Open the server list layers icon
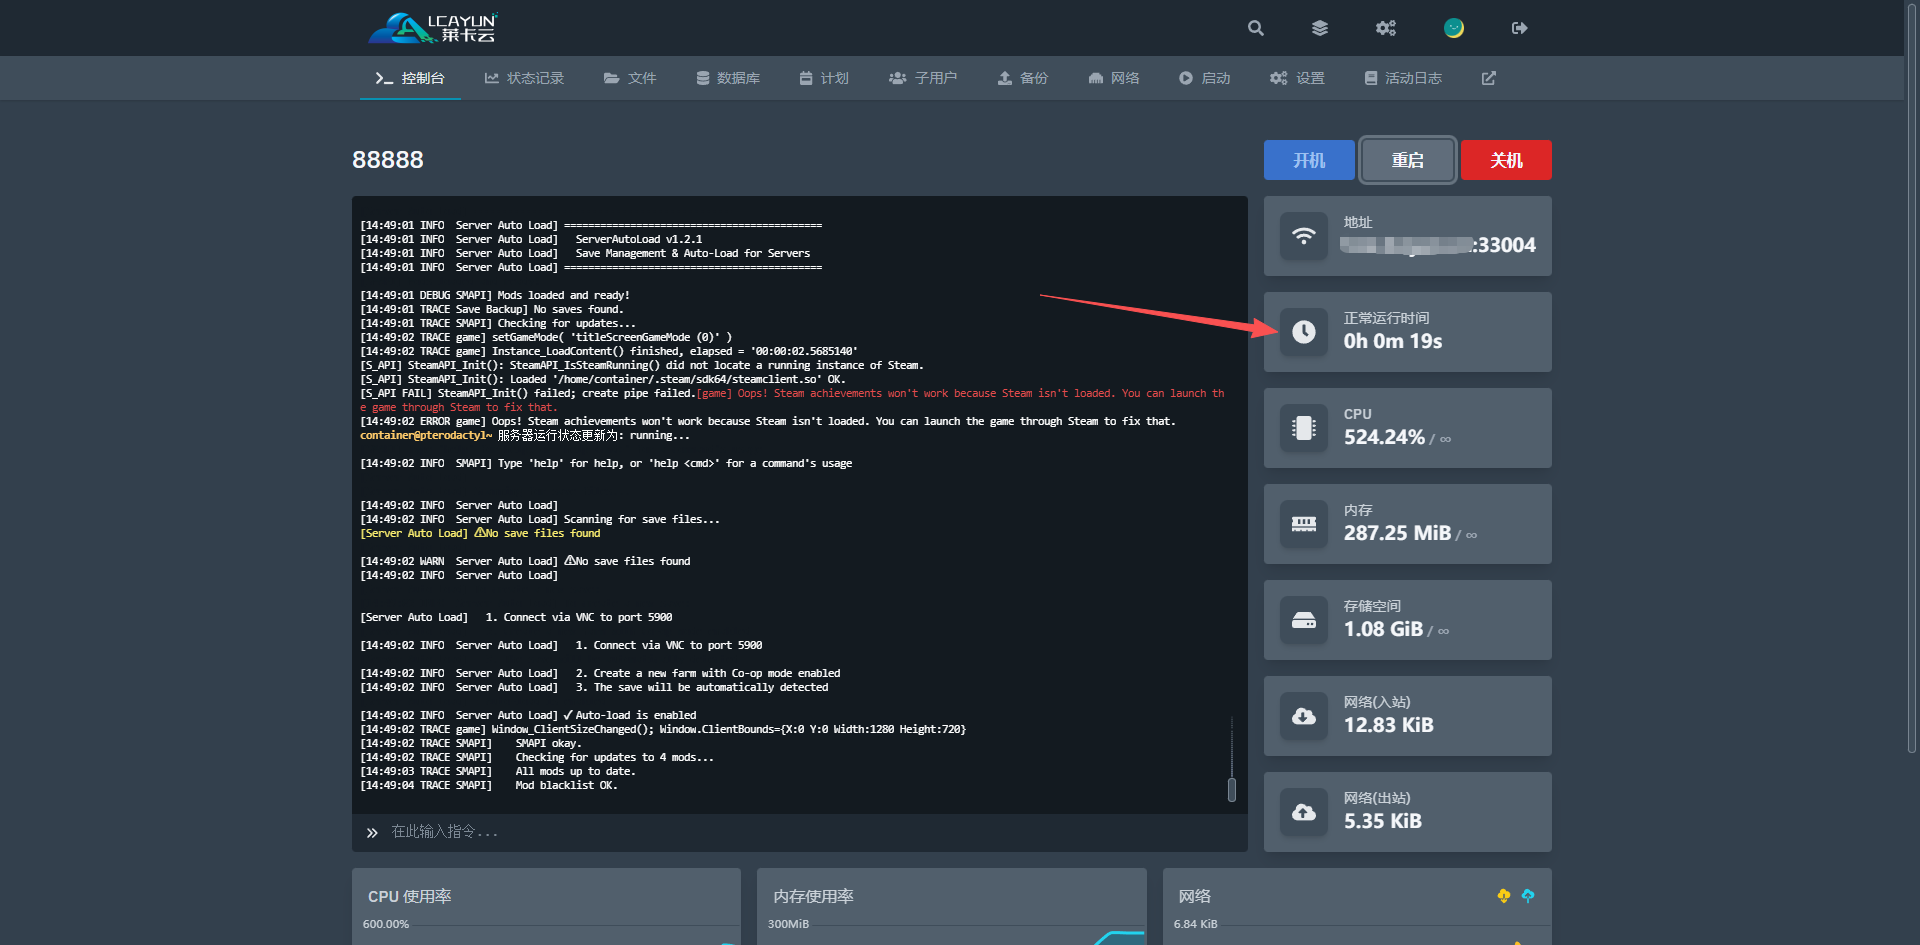The image size is (1920, 945). click(x=1320, y=28)
